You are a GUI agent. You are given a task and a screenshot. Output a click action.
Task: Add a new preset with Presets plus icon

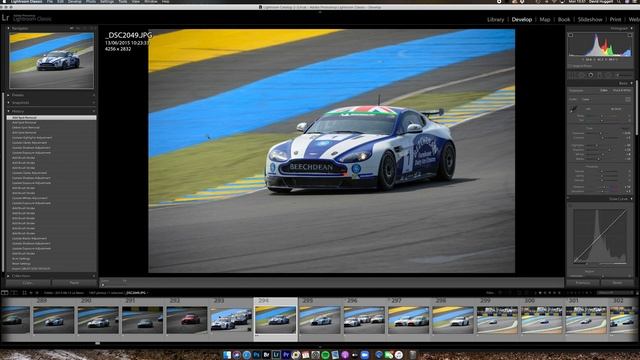coord(93,95)
